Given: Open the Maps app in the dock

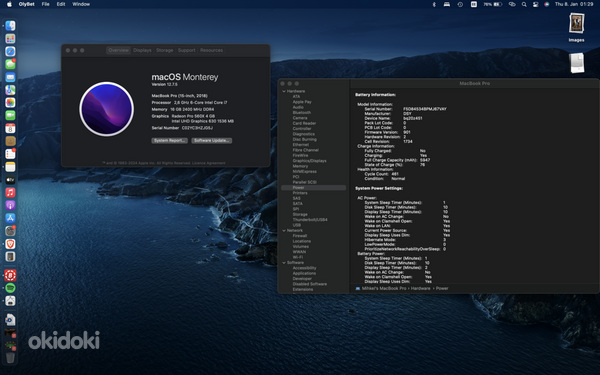Looking at the screenshot, I should (10, 90).
